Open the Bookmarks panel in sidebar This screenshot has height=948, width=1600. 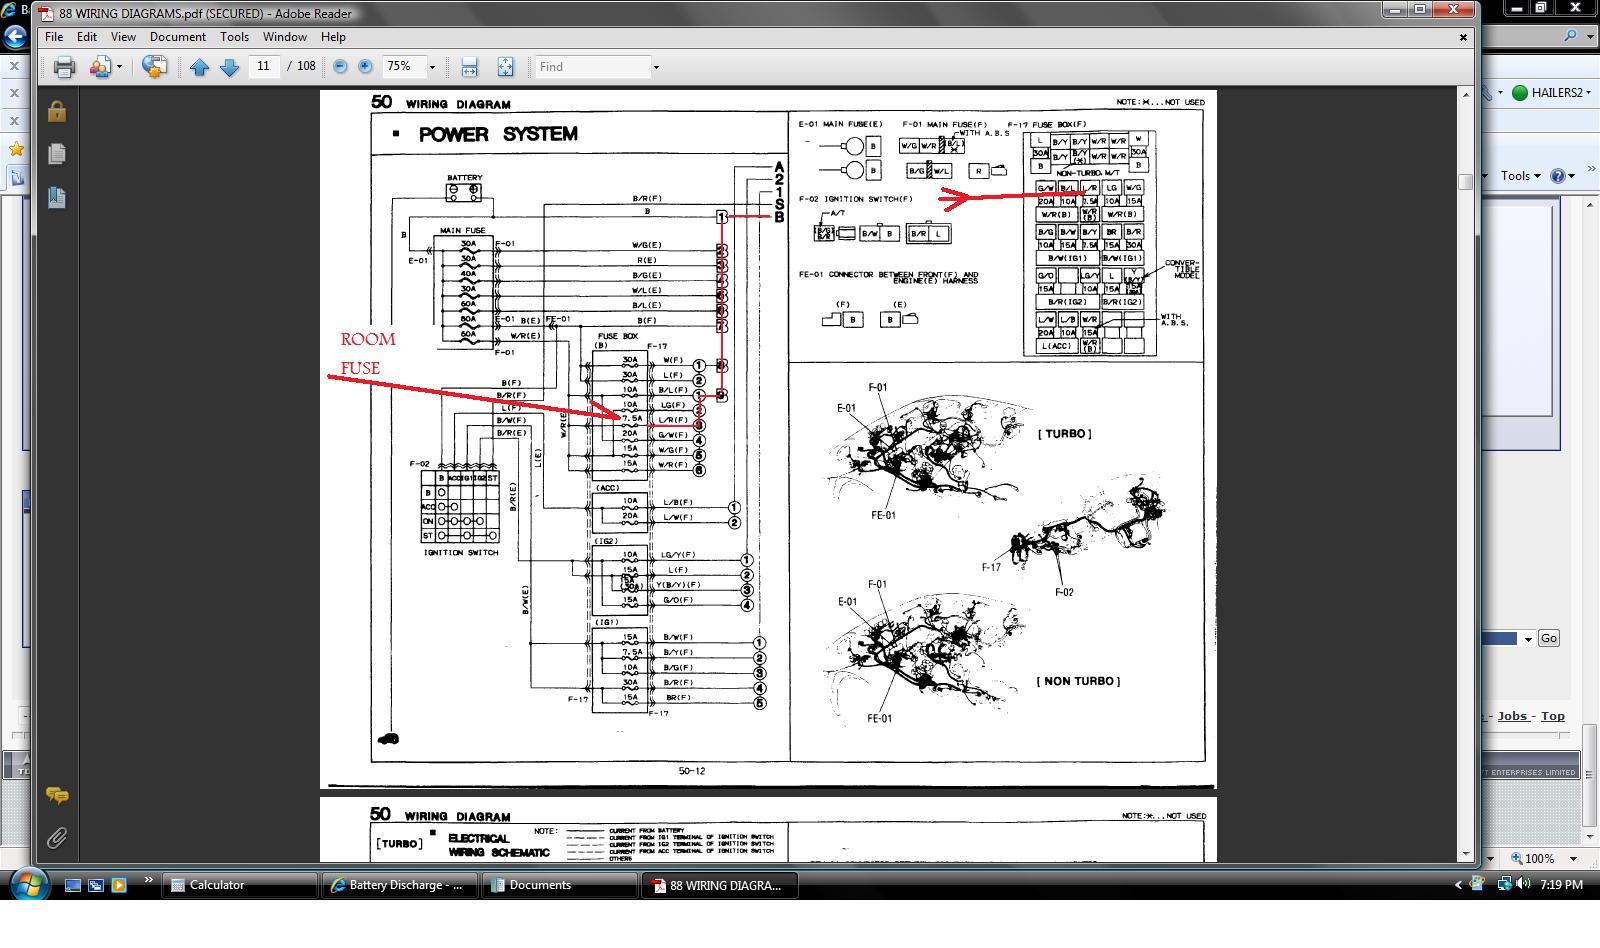57,197
